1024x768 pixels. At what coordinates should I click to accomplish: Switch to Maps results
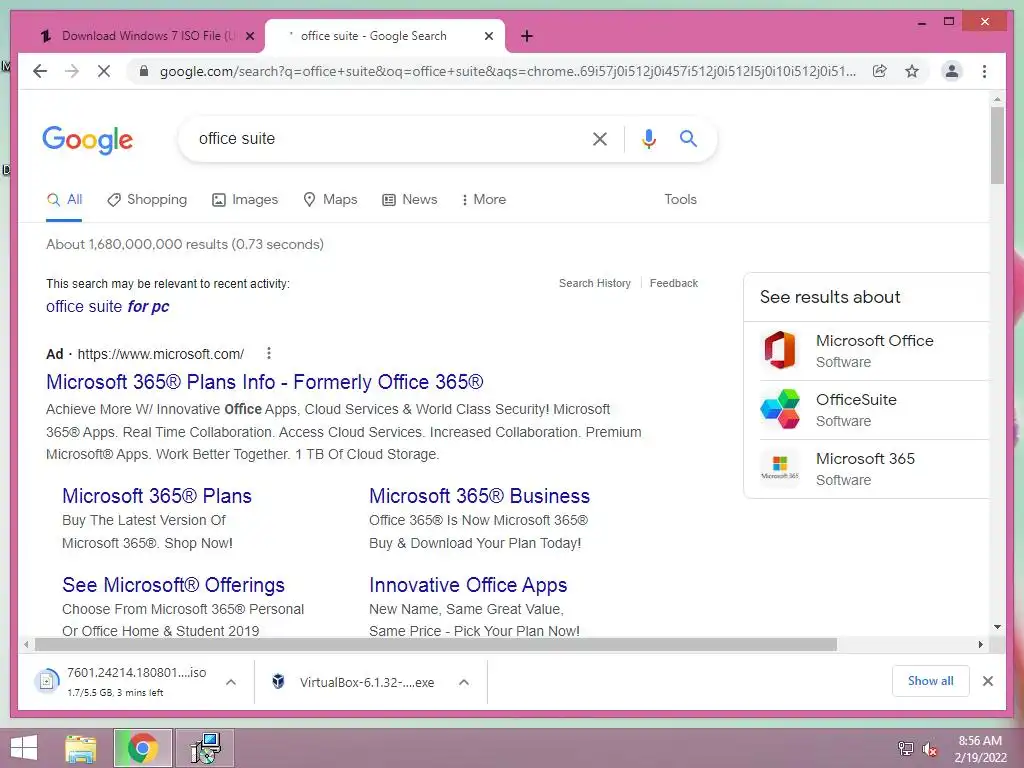[x=330, y=199]
